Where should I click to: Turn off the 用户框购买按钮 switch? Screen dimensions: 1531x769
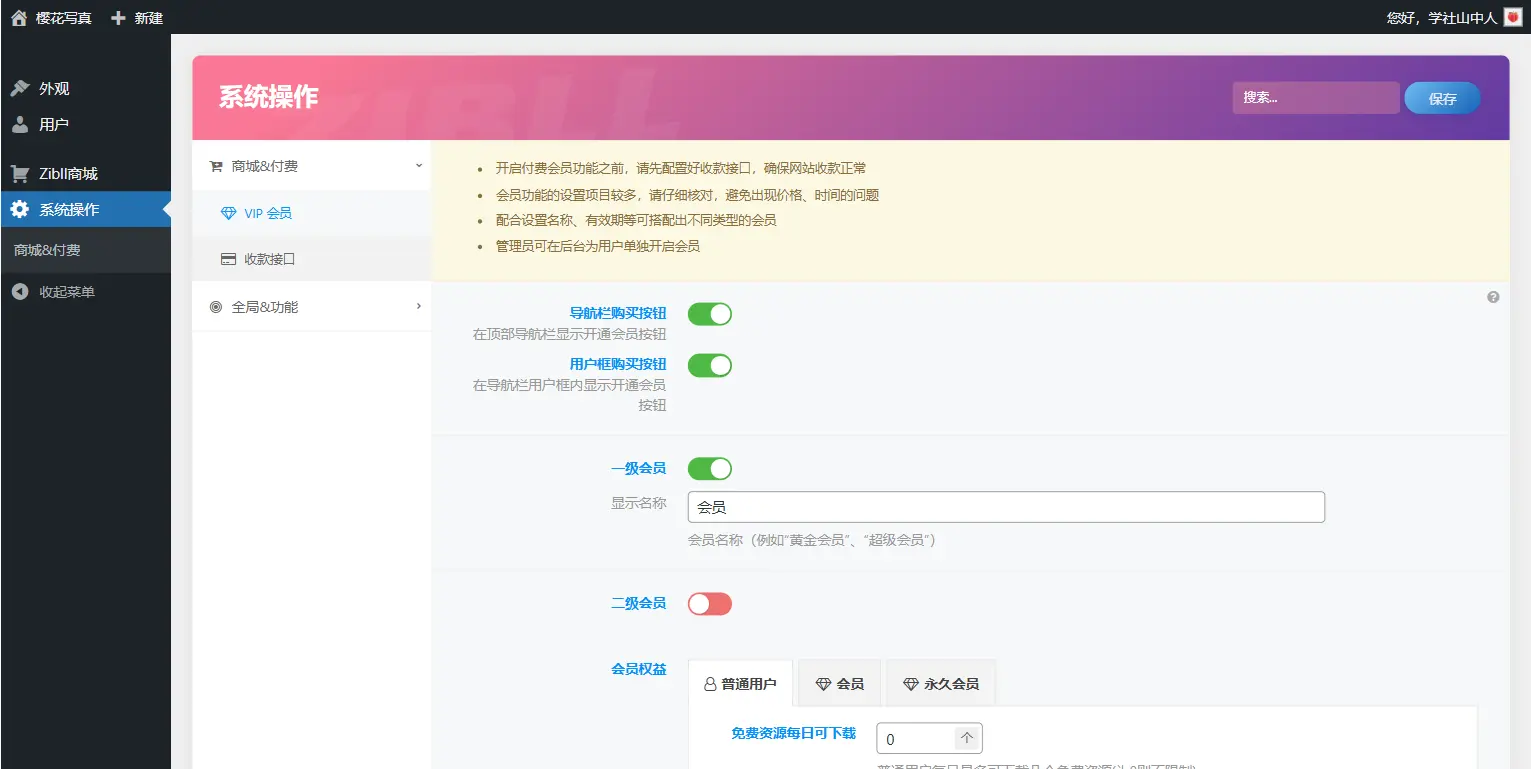[x=709, y=365]
